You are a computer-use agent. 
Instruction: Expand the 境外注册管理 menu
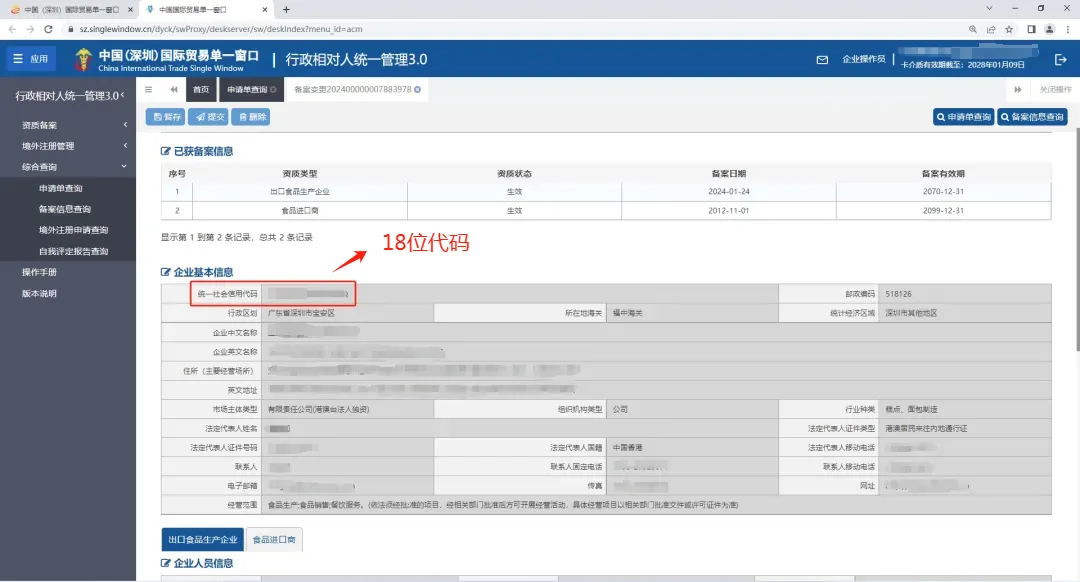(x=68, y=146)
